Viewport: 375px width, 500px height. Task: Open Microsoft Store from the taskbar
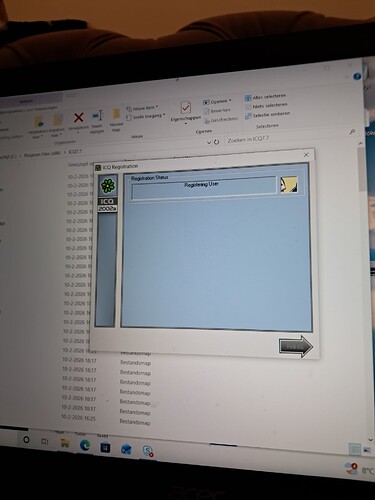tap(105, 448)
